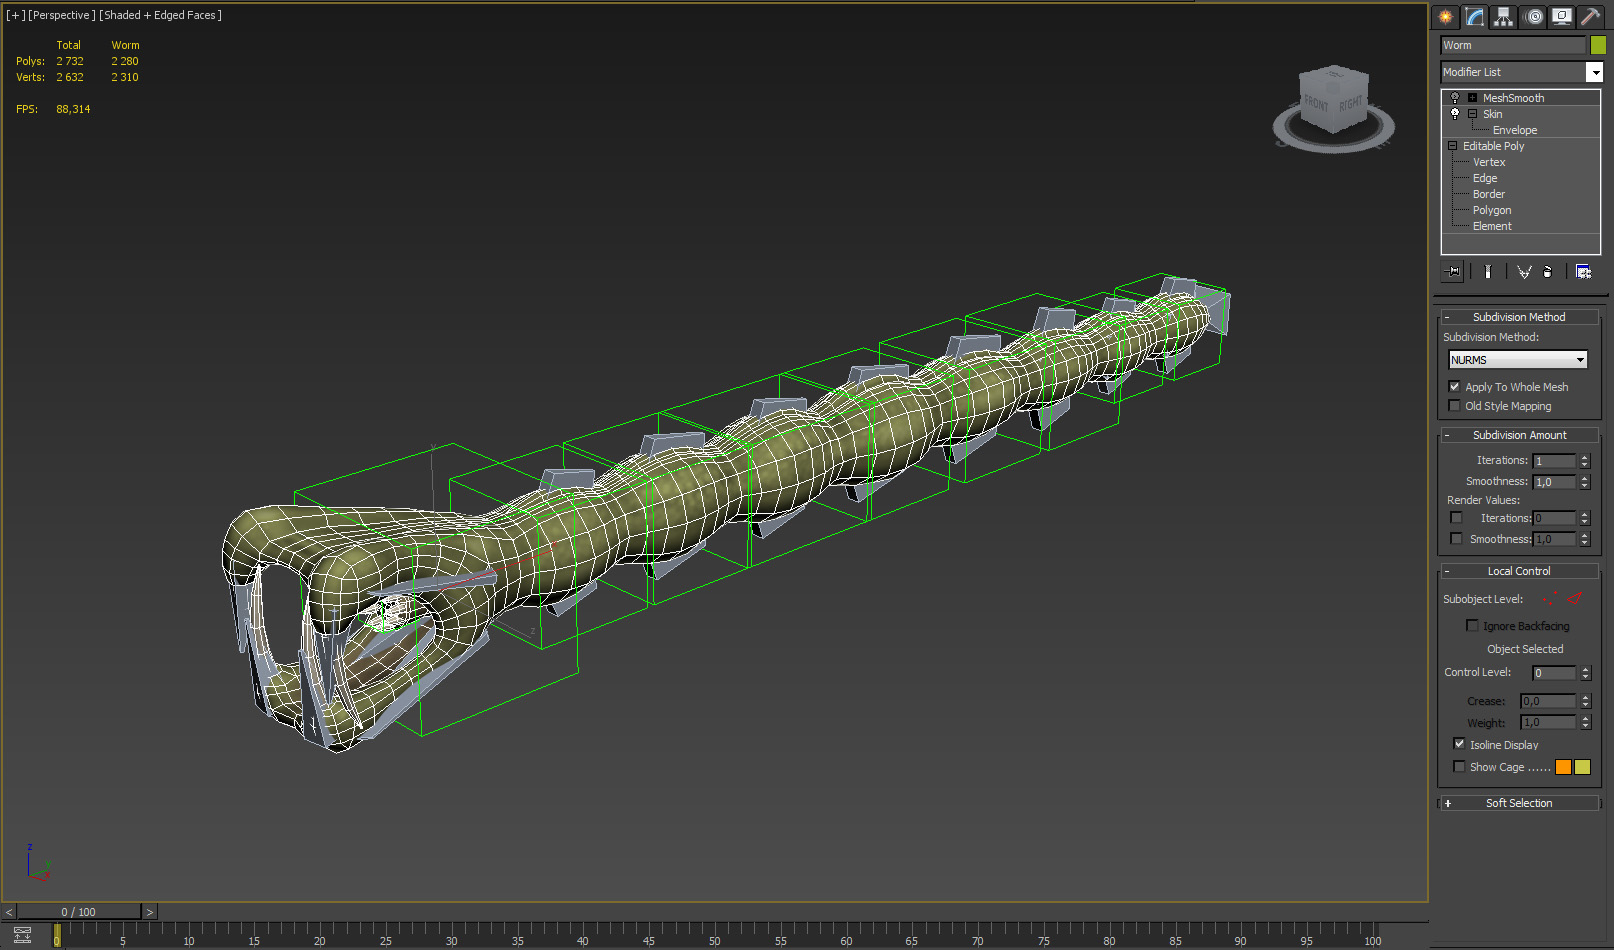Open the Create panel
The width and height of the screenshot is (1614, 950).
coord(1444,16)
